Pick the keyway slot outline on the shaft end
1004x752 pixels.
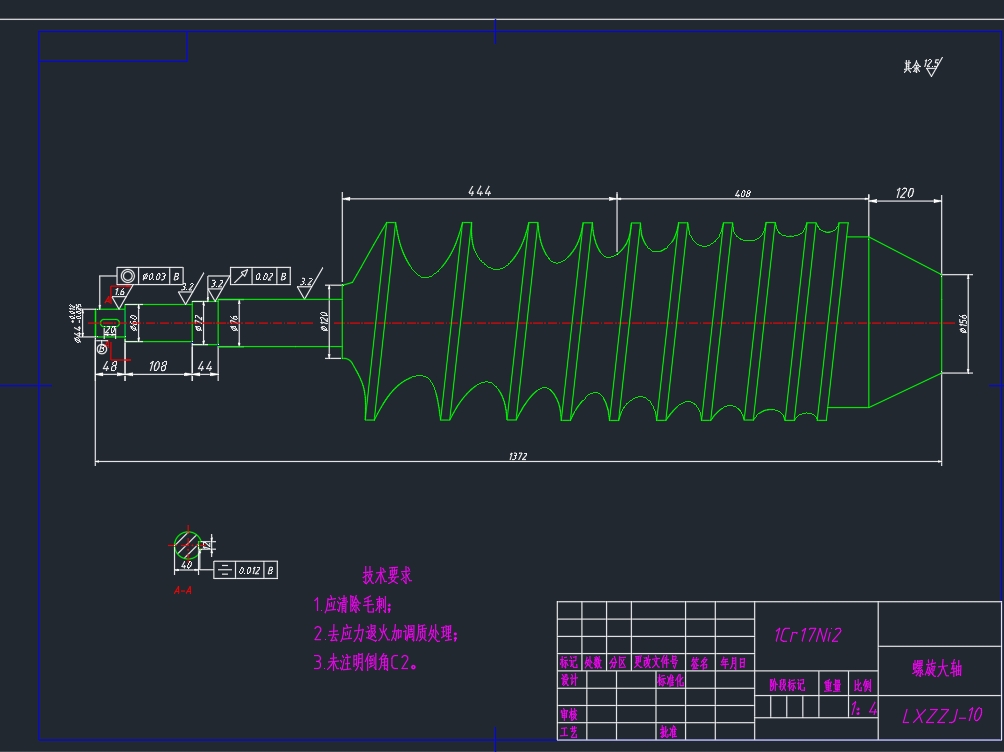pyautogui.click(x=110, y=322)
